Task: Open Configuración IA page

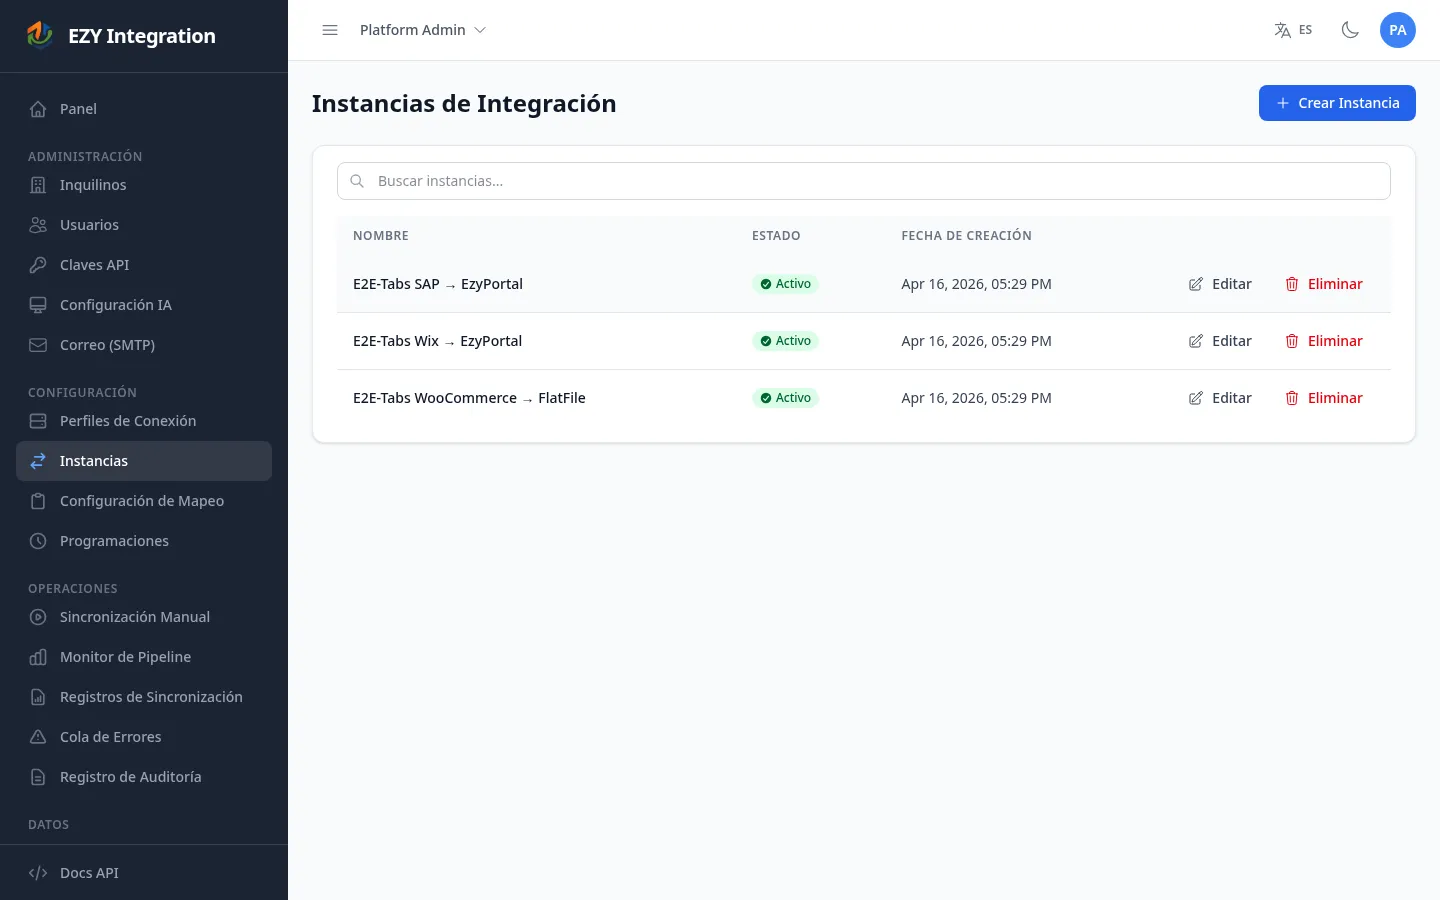Action: point(144,305)
